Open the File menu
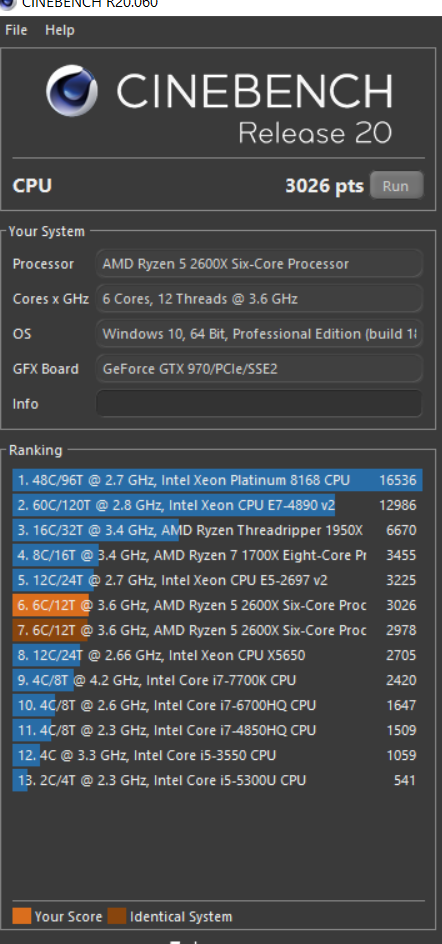 [x=16, y=30]
